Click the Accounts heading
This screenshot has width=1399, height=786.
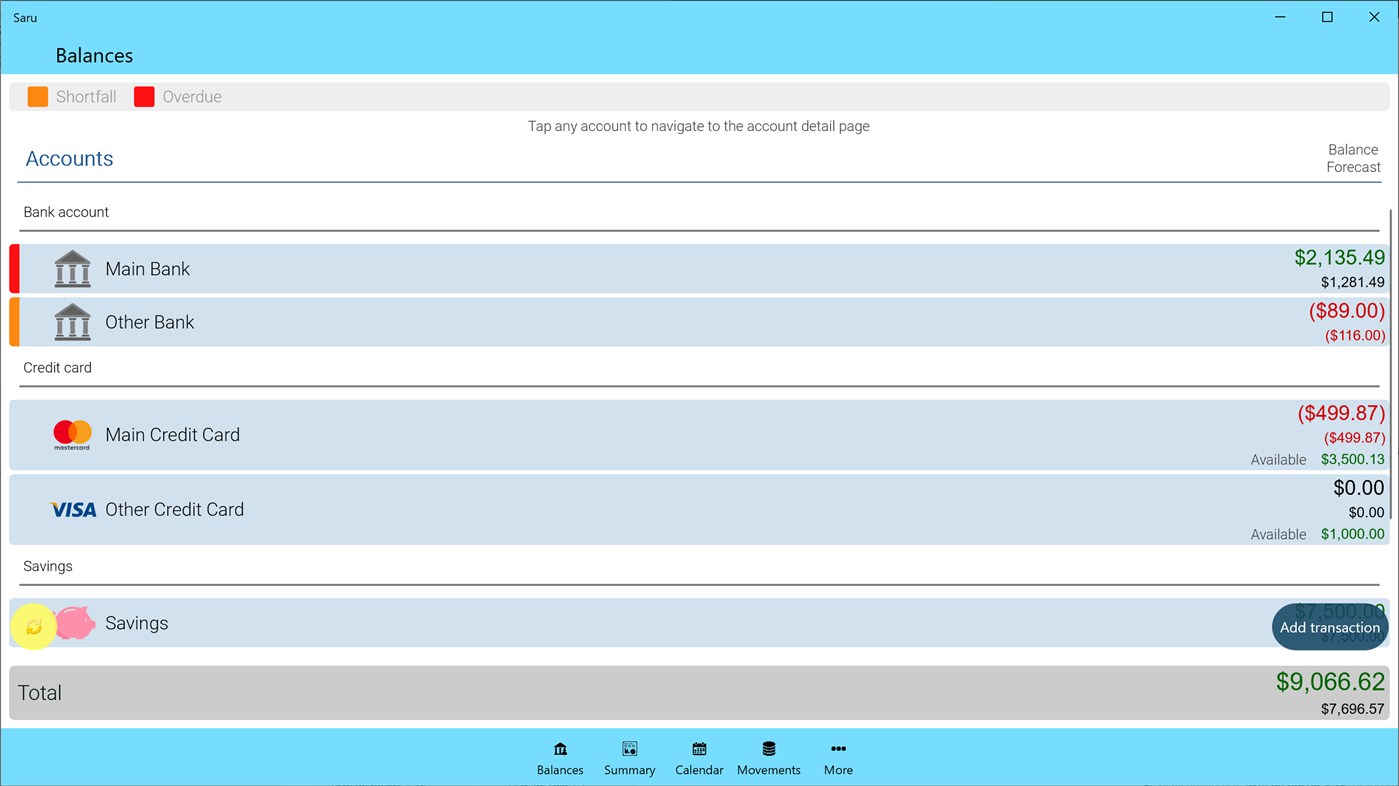click(x=69, y=158)
